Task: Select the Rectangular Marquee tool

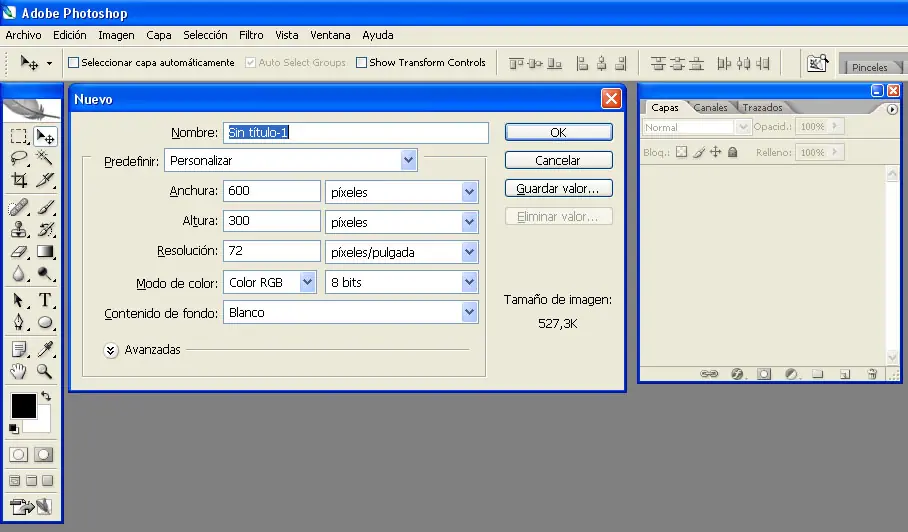Action: click(x=19, y=136)
